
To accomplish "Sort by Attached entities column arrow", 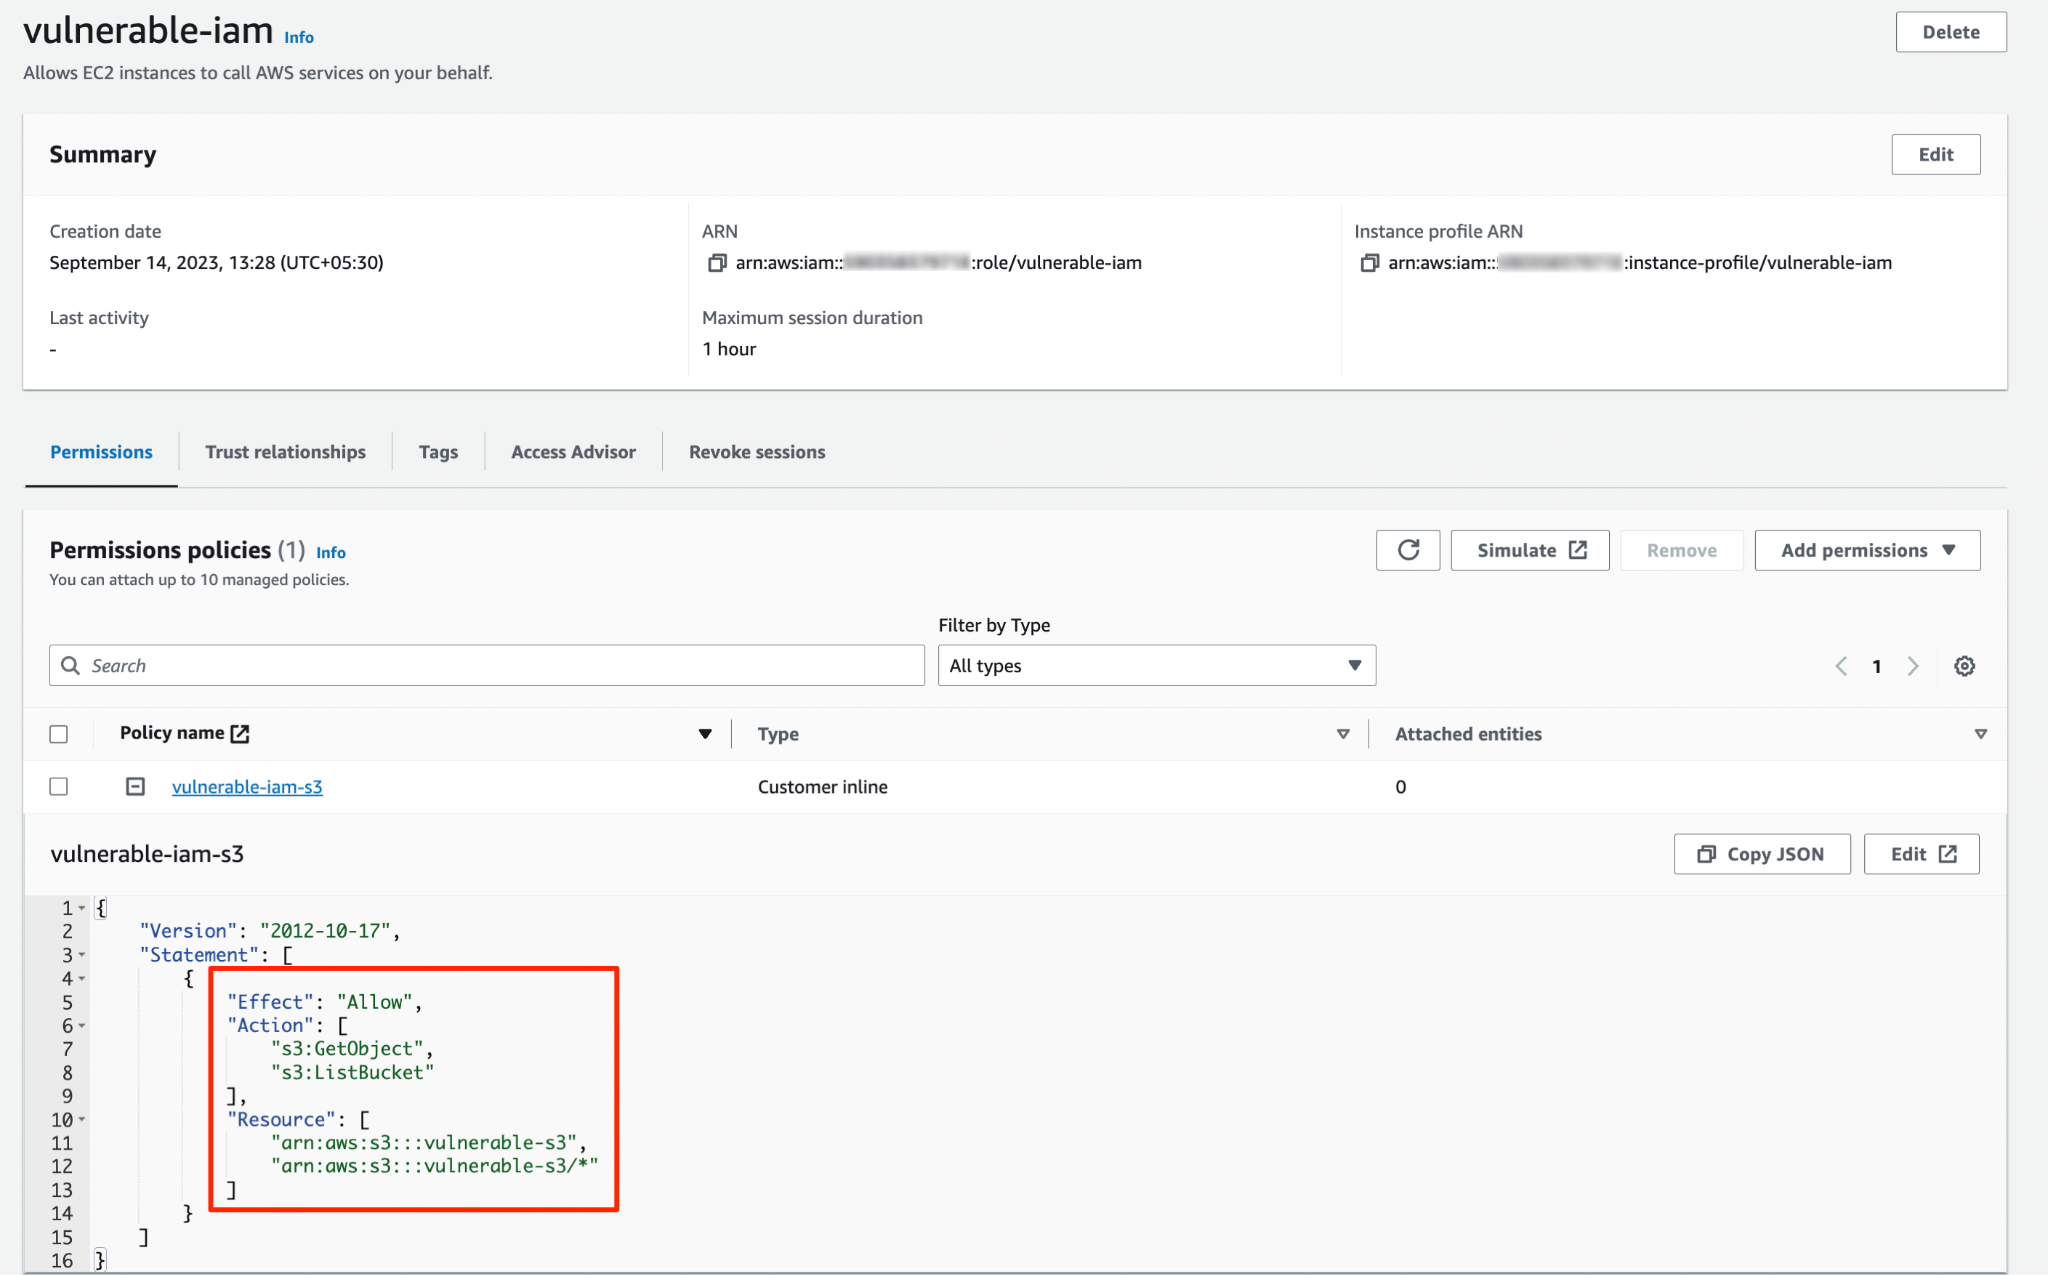I will click(1980, 734).
